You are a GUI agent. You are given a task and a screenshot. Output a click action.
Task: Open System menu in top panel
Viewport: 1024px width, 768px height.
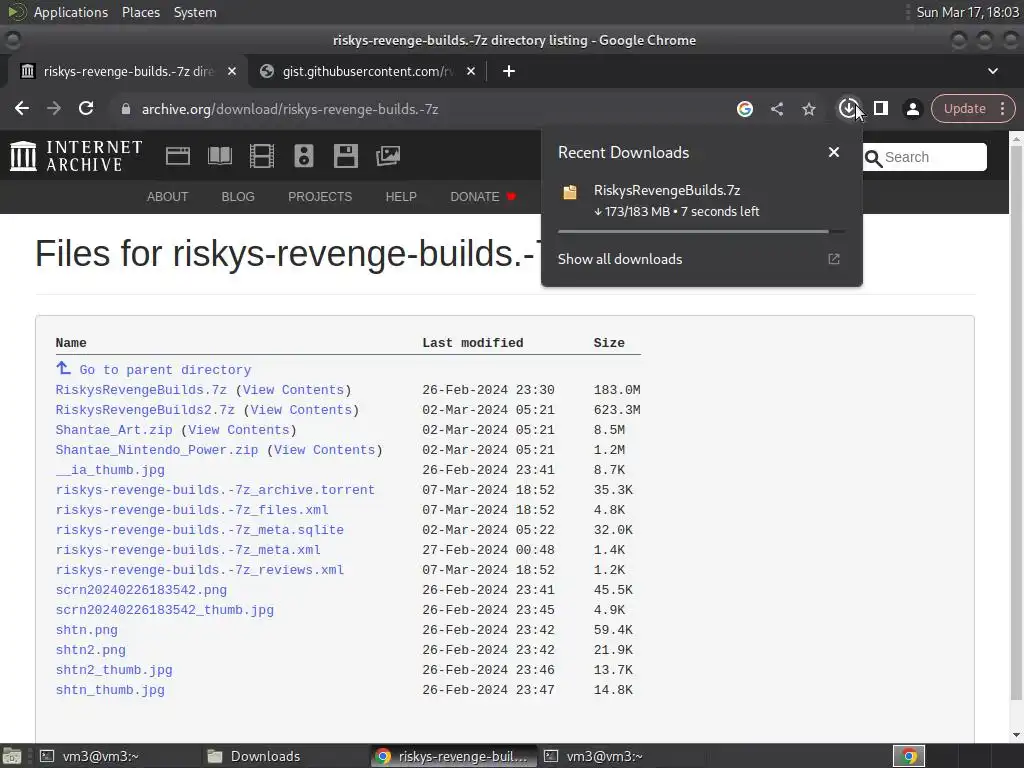[195, 12]
